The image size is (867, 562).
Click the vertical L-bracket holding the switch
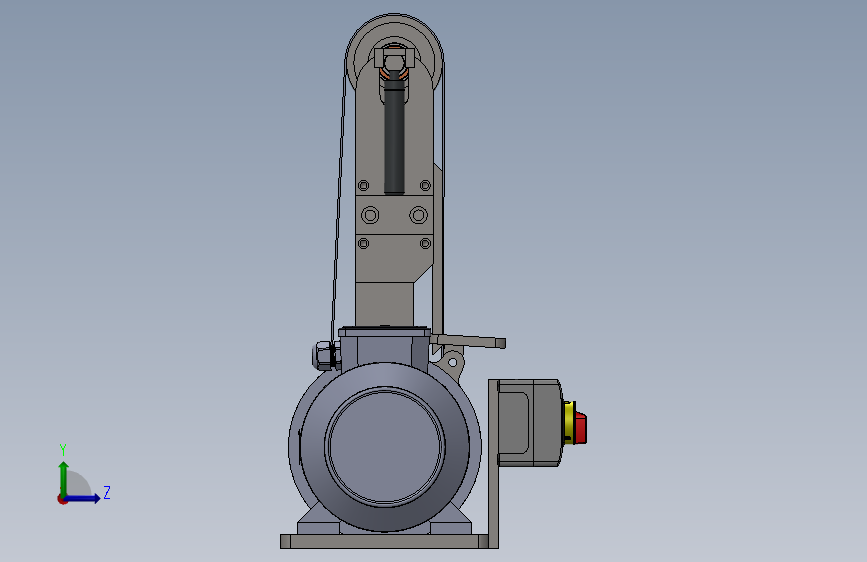click(493, 464)
